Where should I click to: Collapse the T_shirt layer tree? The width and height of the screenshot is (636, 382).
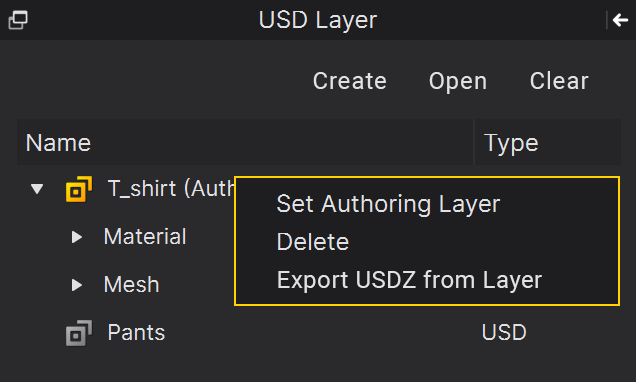pos(37,189)
